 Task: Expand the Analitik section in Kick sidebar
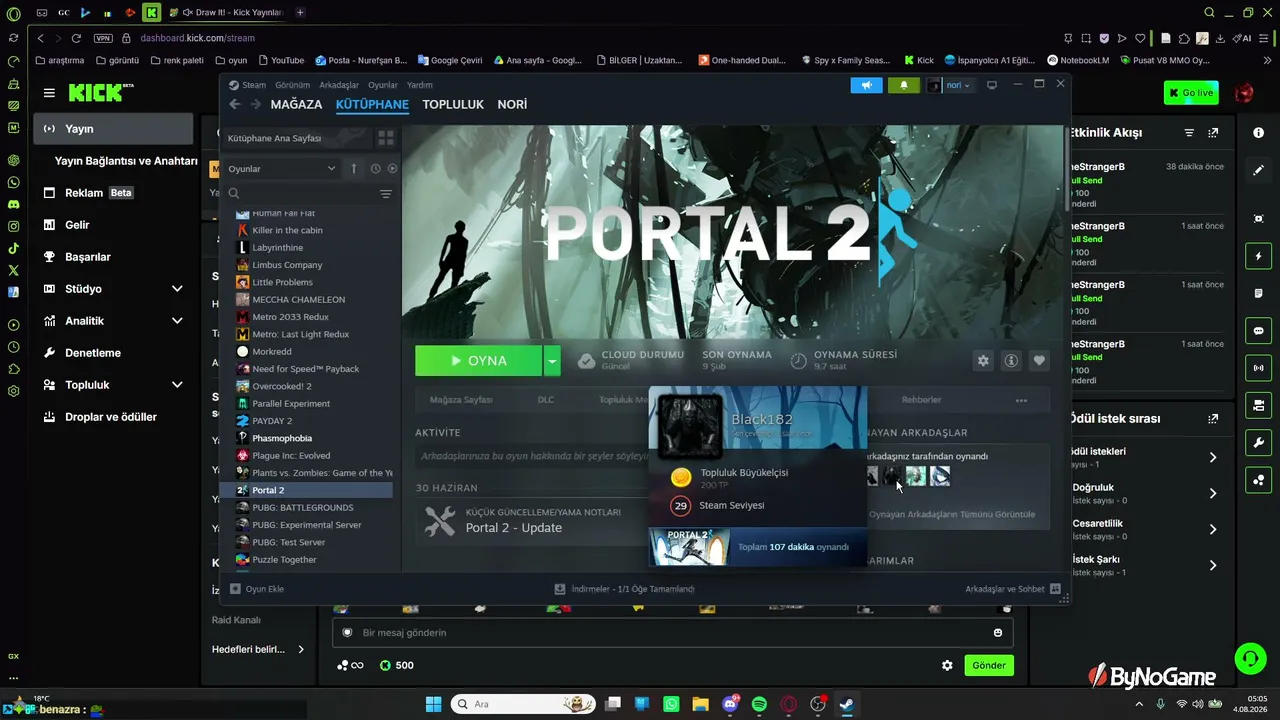[177, 321]
